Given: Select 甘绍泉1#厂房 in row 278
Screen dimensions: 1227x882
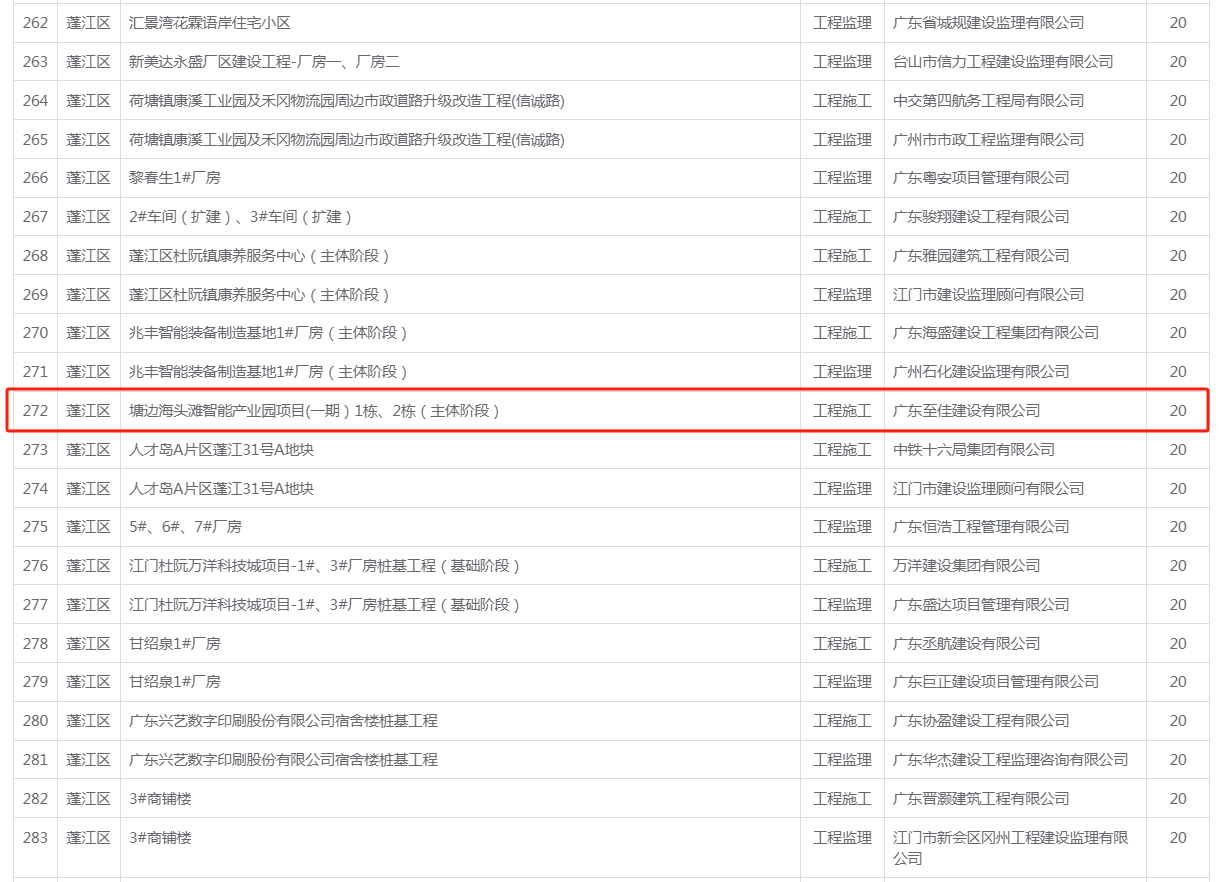Looking at the screenshot, I should pos(175,643).
